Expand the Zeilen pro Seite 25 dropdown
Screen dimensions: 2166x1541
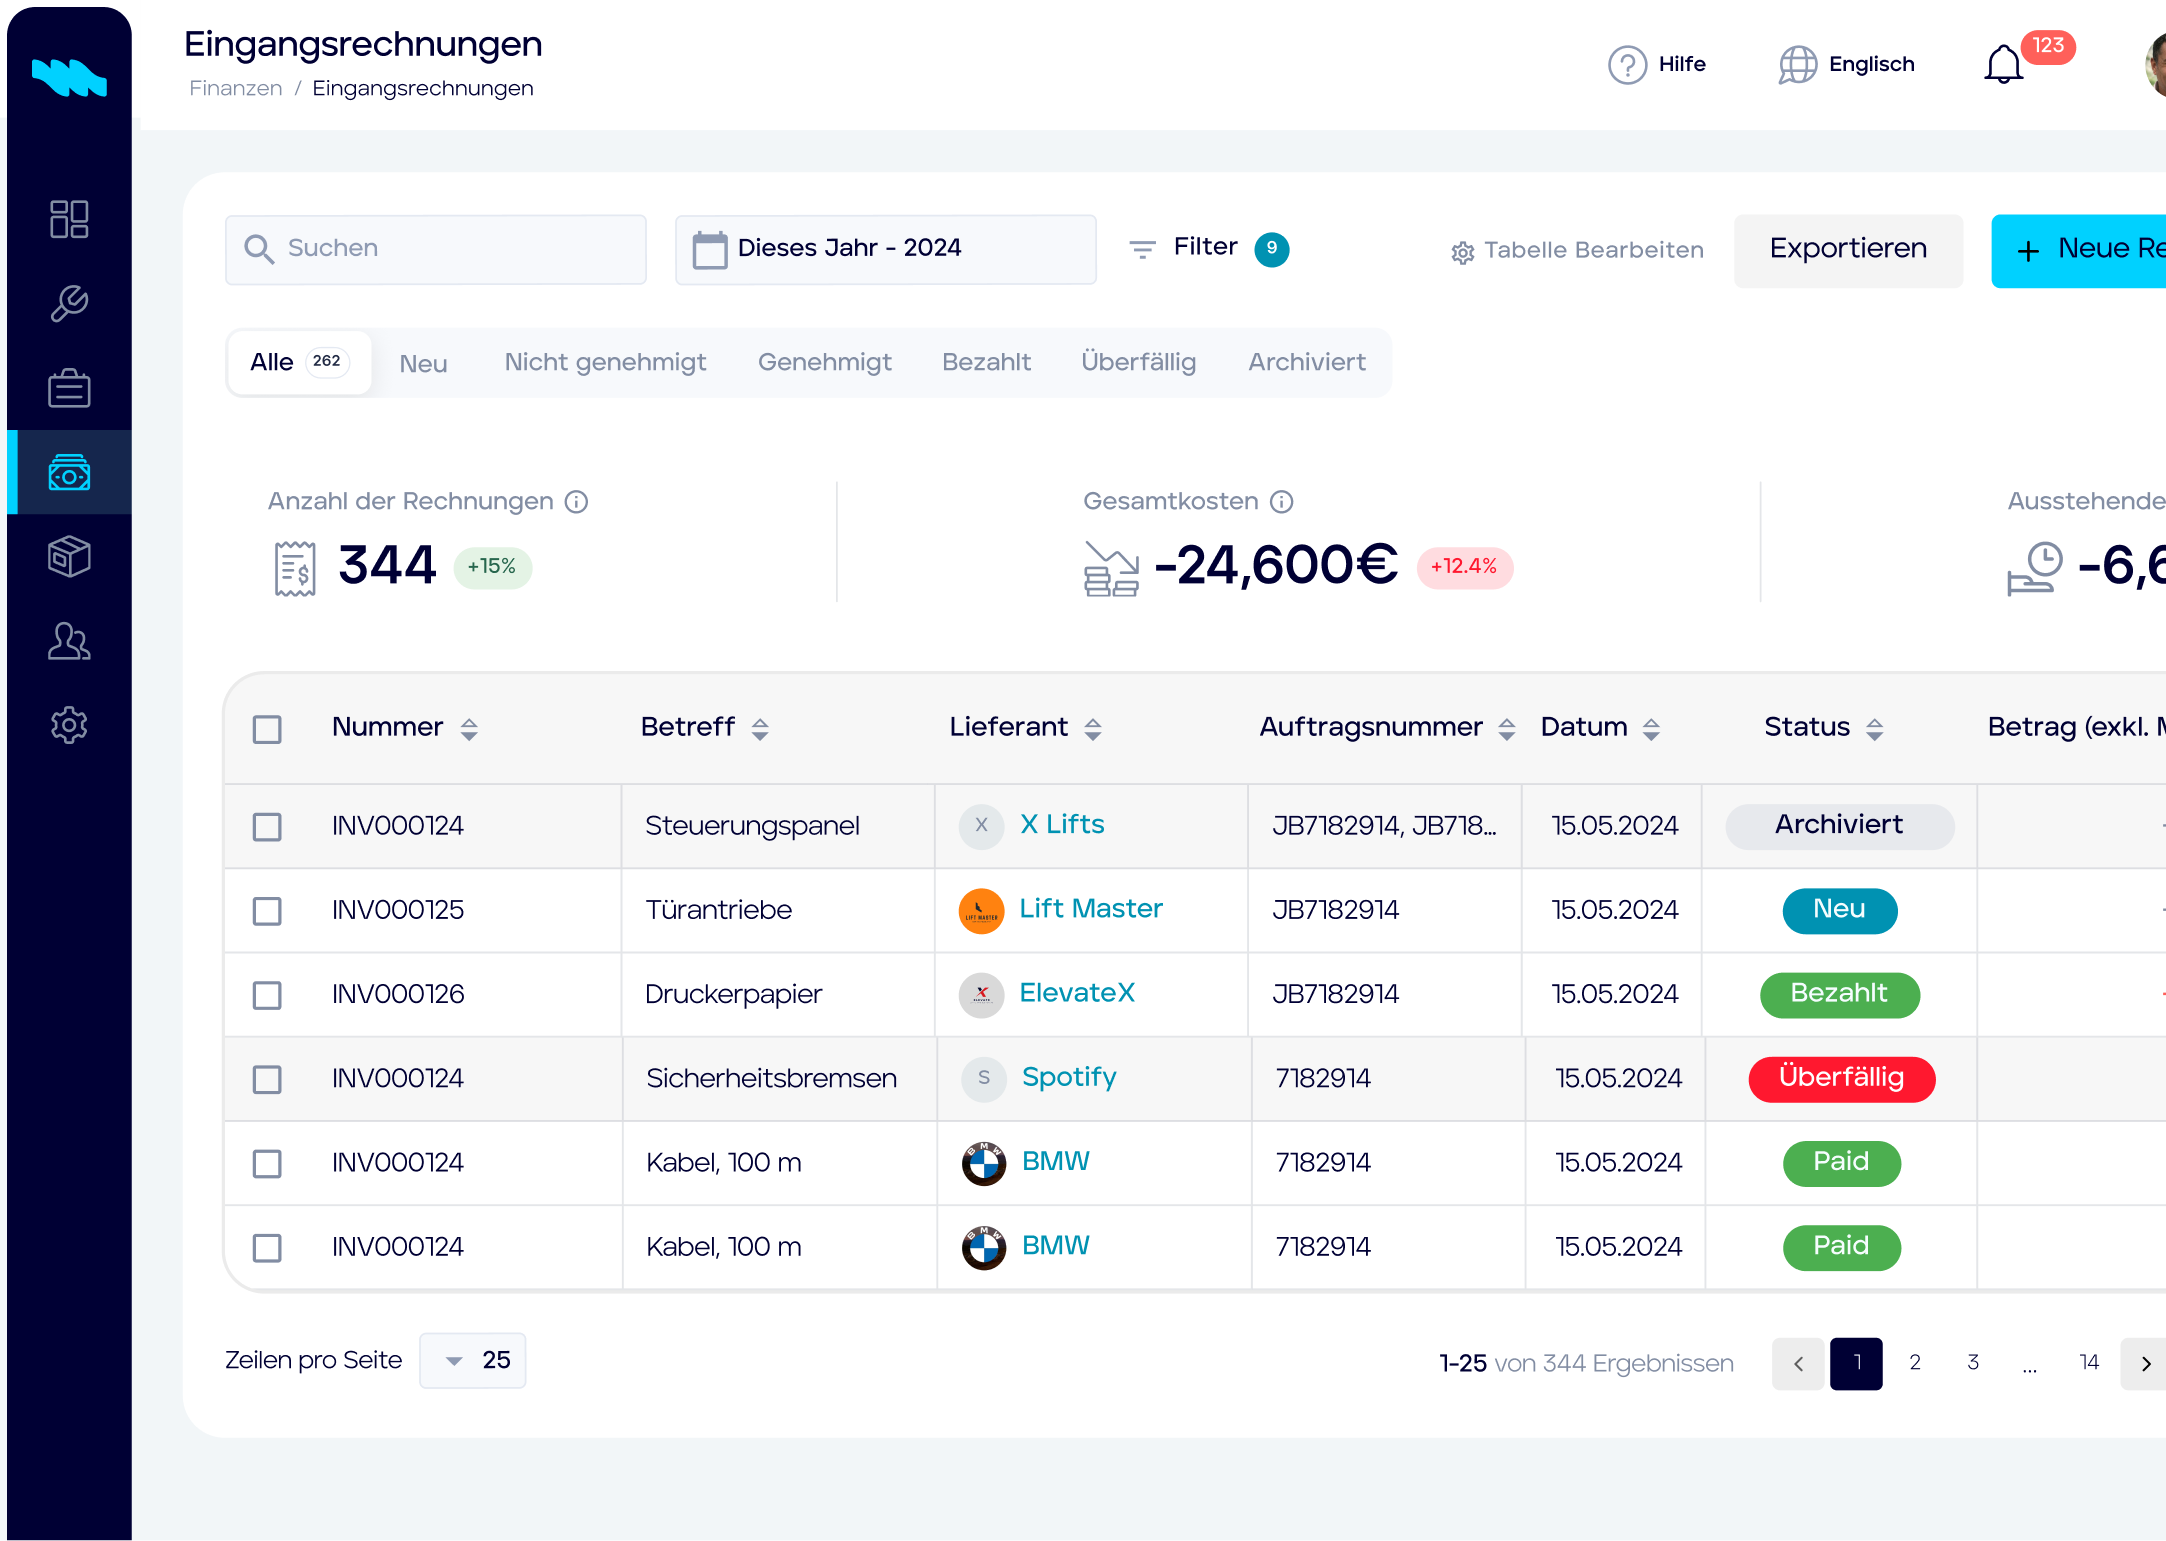473,1360
